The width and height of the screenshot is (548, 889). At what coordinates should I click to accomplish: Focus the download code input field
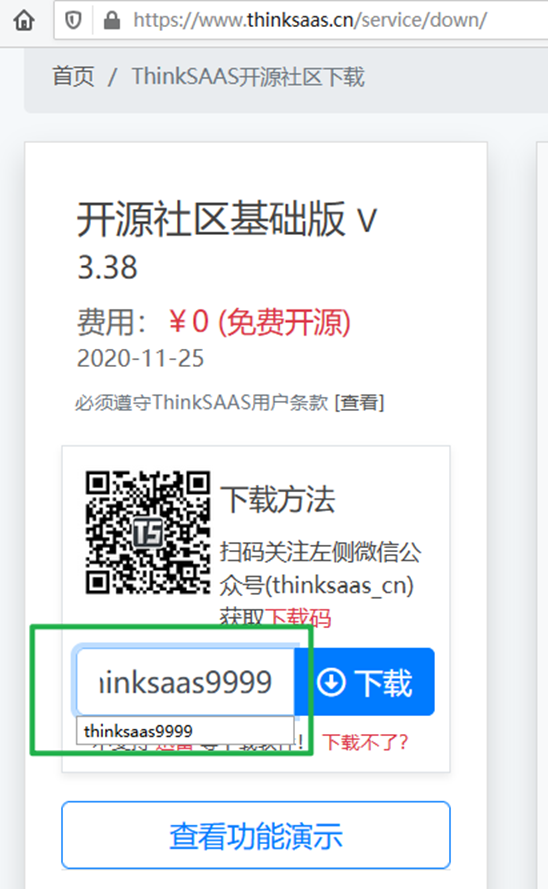tap(185, 681)
